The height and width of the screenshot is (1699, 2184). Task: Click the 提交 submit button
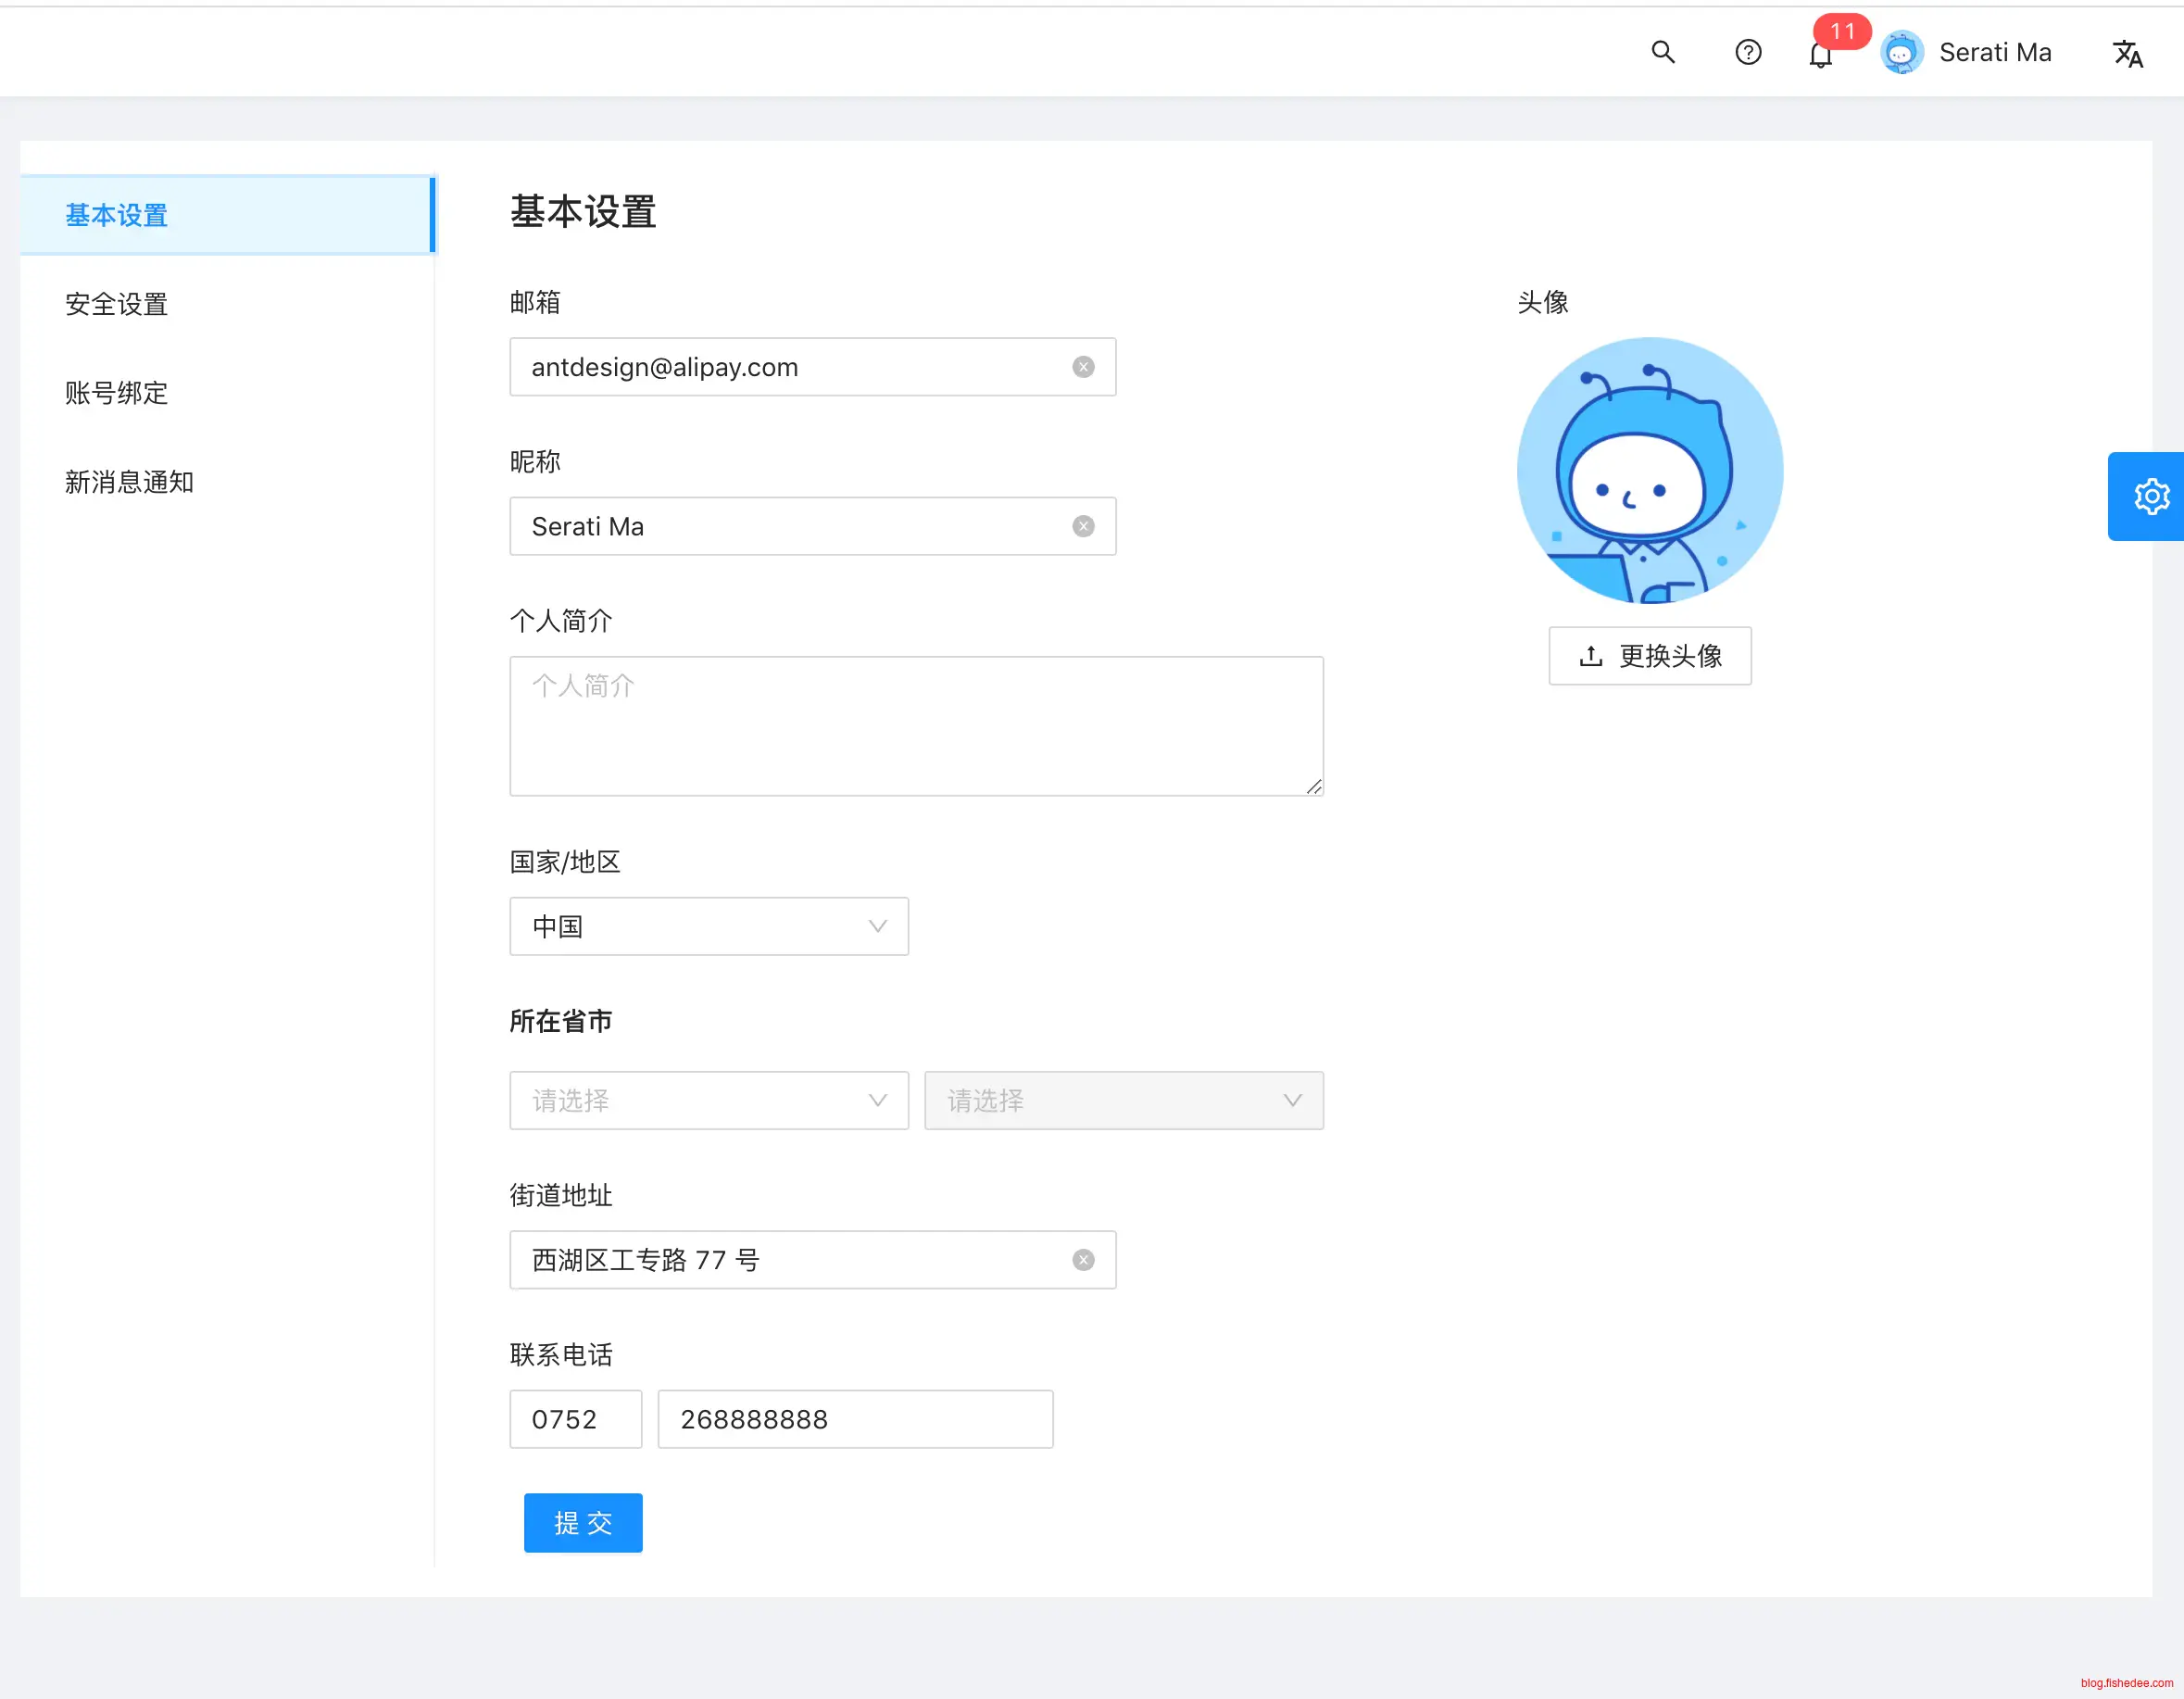click(x=583, y=1522)
